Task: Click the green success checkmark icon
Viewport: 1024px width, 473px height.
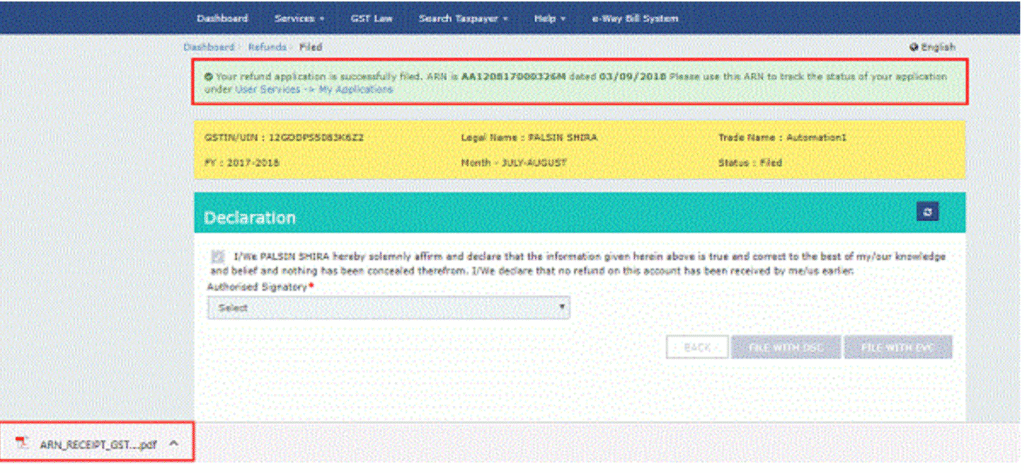Action: 207,75
